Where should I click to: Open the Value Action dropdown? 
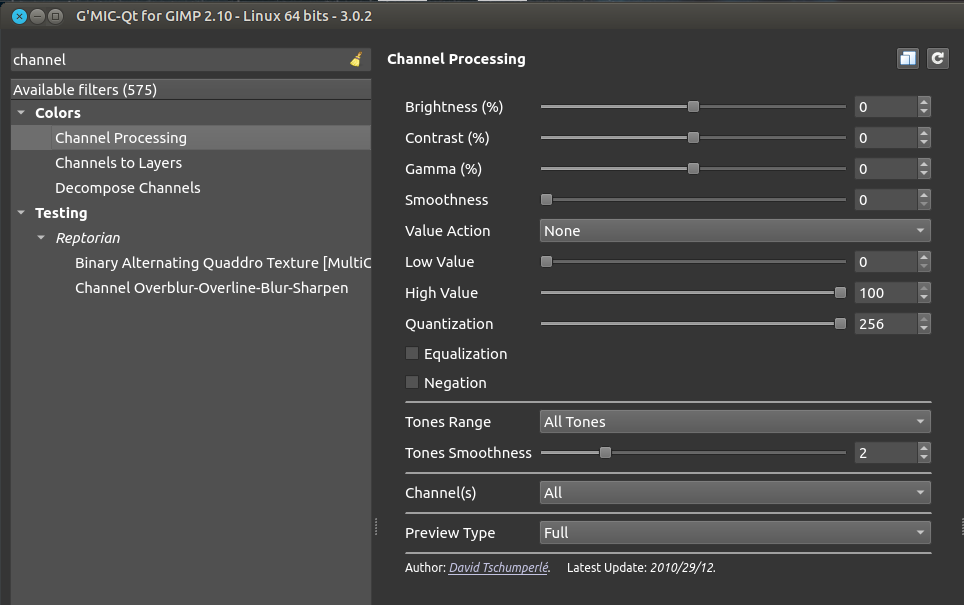(734, 231)
